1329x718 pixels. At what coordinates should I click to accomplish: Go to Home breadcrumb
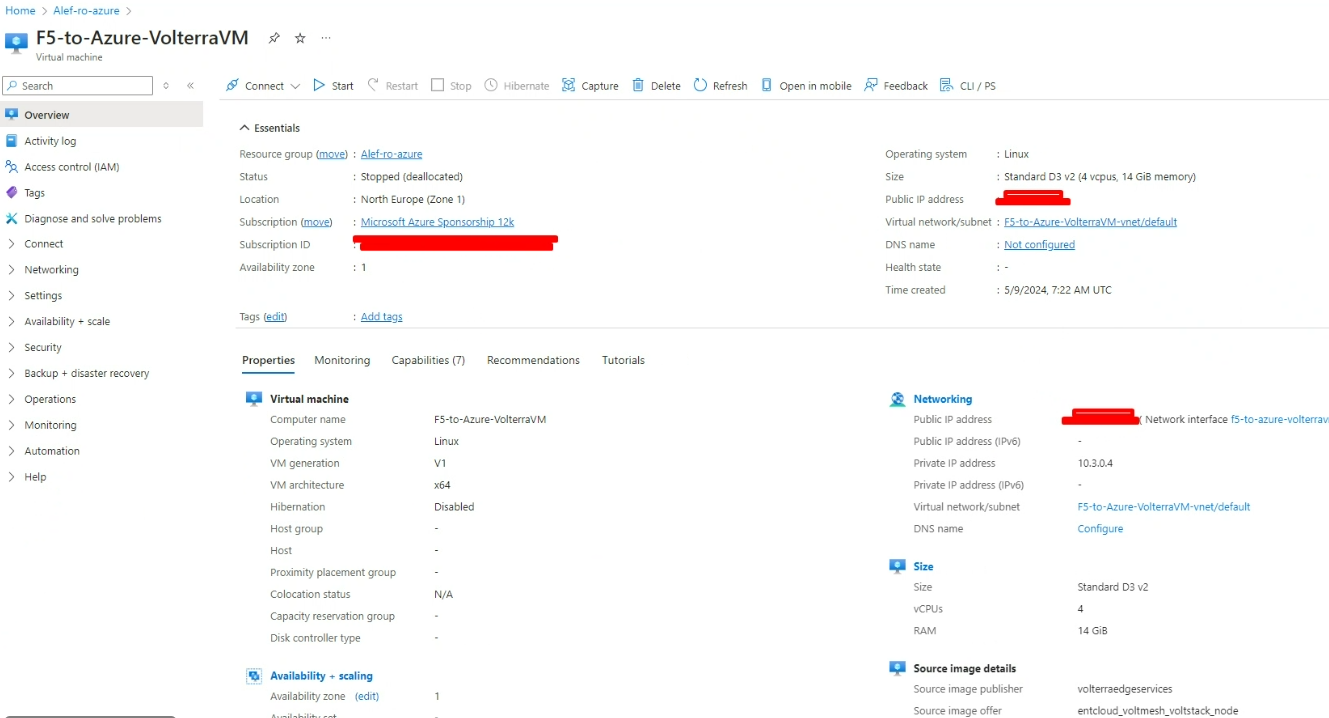coord(21,10)
